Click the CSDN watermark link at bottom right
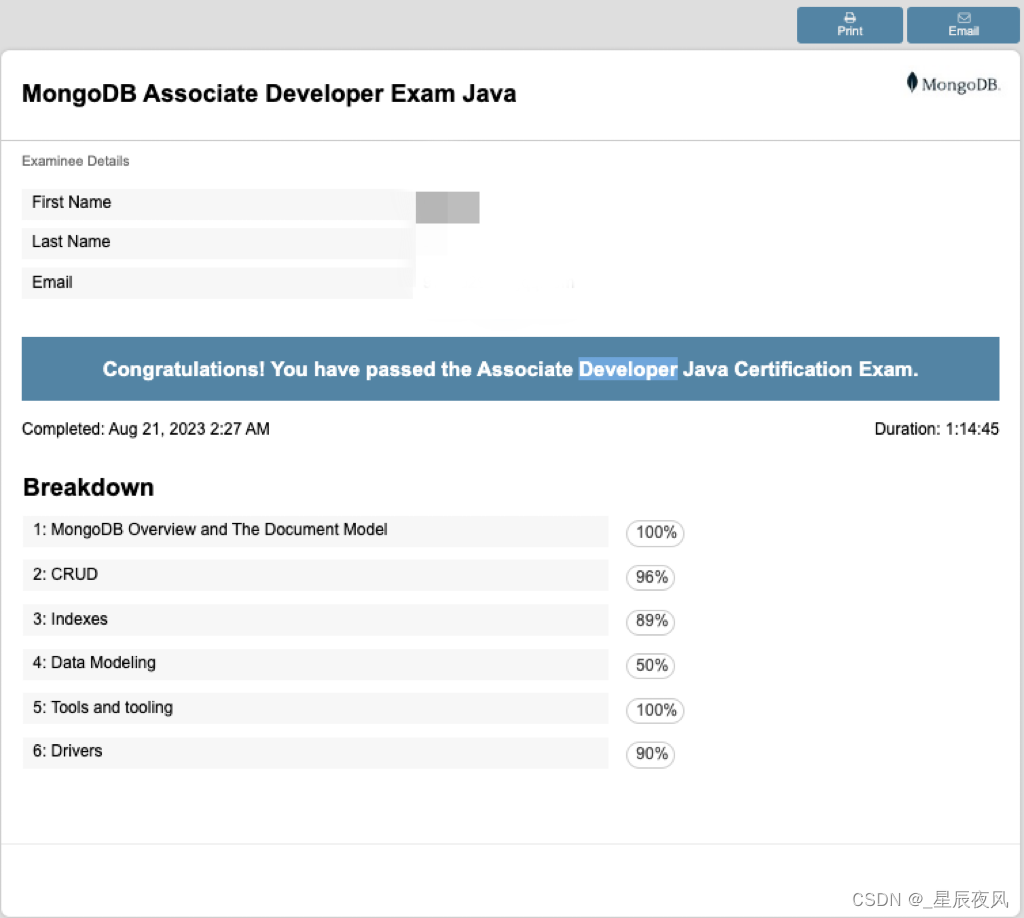1024x918 pixels. click(x=930, y=898)
